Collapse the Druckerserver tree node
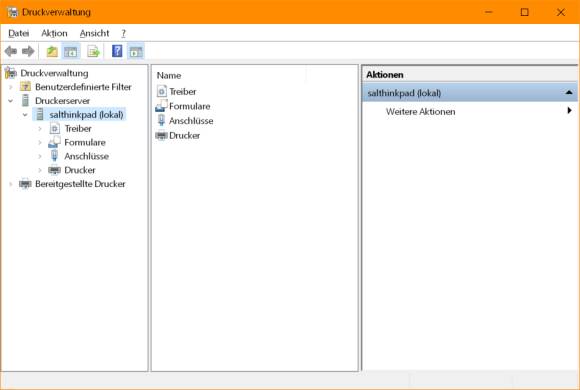This screenshot has width=580, height=390. tap(11, 101)
